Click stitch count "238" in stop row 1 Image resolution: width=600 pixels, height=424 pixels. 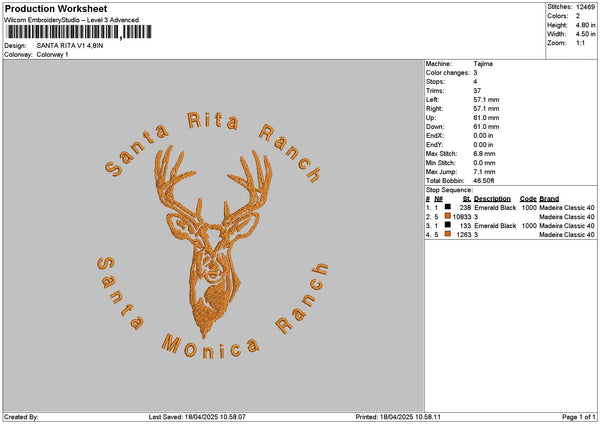tap(465, 208)
